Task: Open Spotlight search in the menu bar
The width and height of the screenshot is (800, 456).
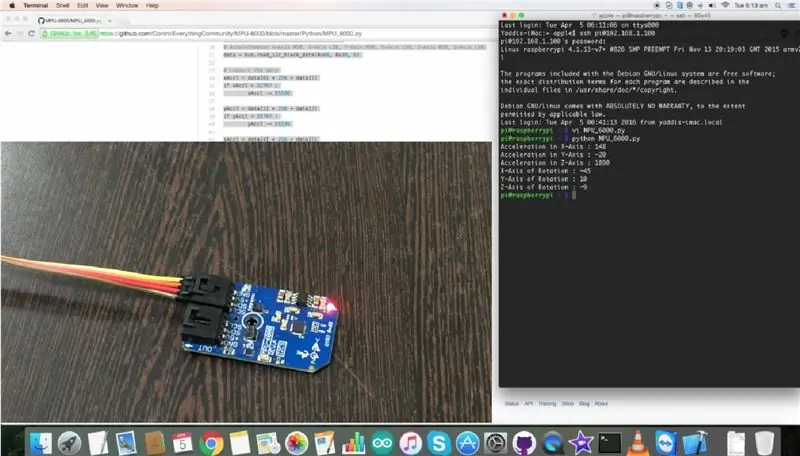Action: pos(778,6)
